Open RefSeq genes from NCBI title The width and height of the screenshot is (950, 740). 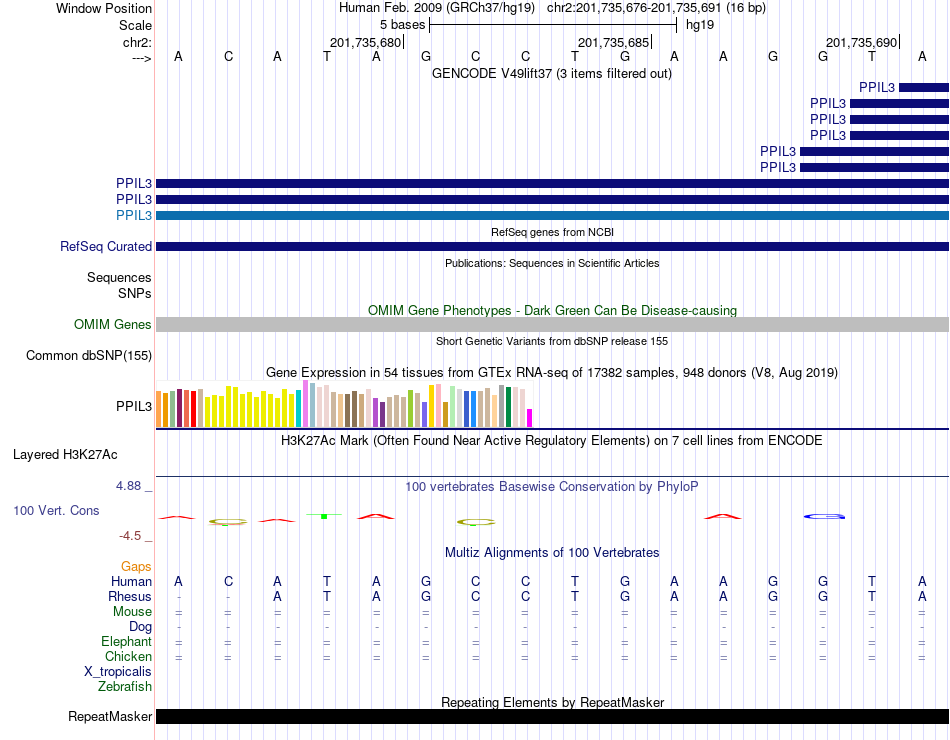(x=552, y=232)
